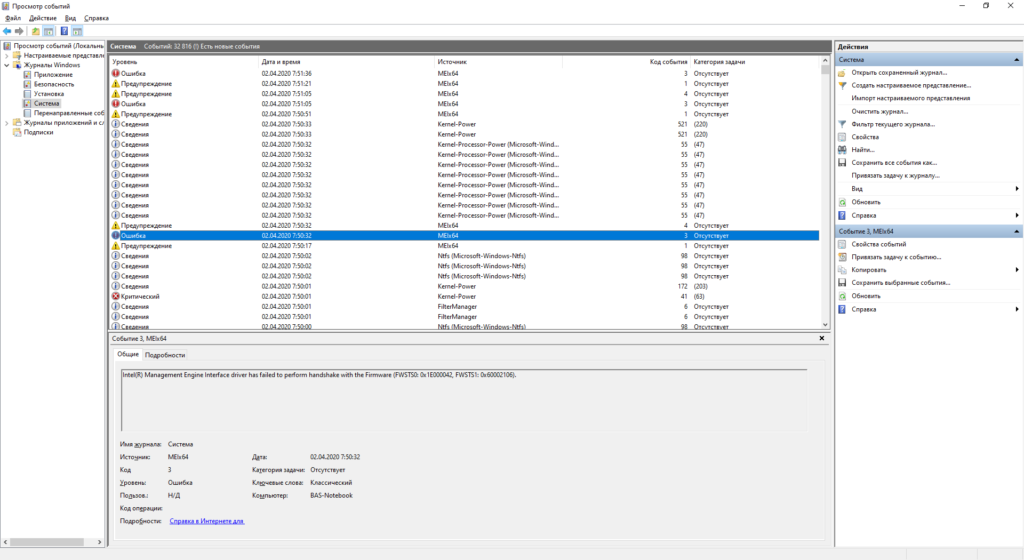Click warning icon of event at 7:51:21
Image resolution: width=1024 pixels, height=560 pixels.
116,84
